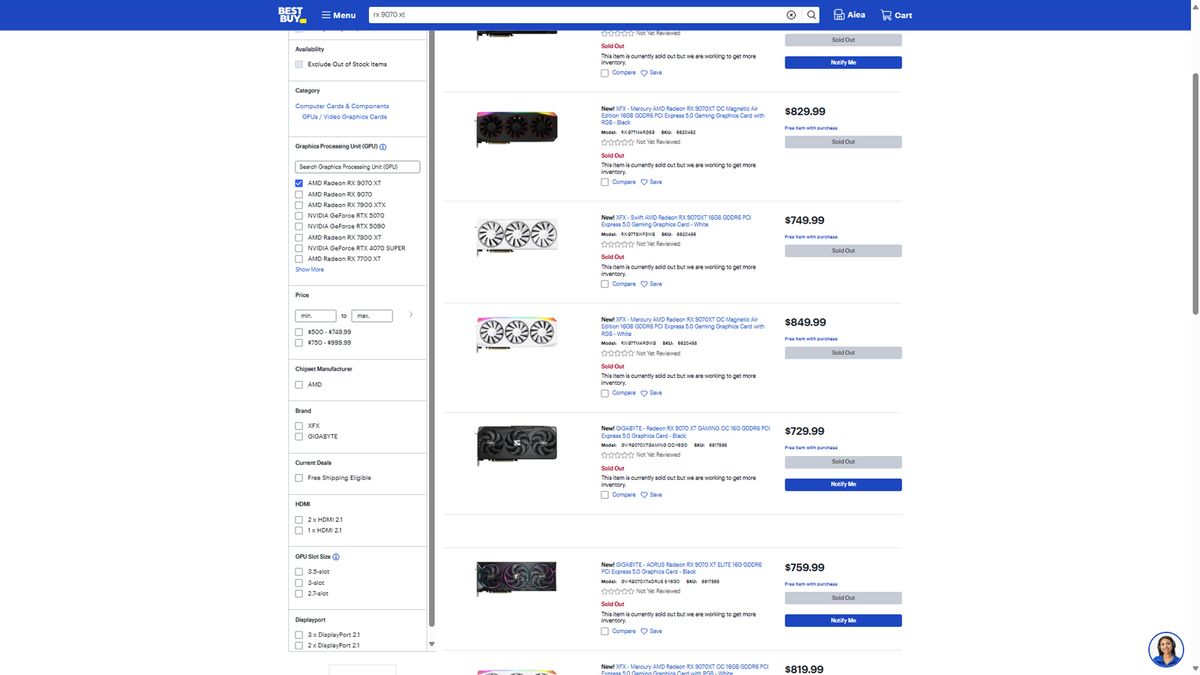
Task: Apply price range arrow button
Action: click(411, 315)
